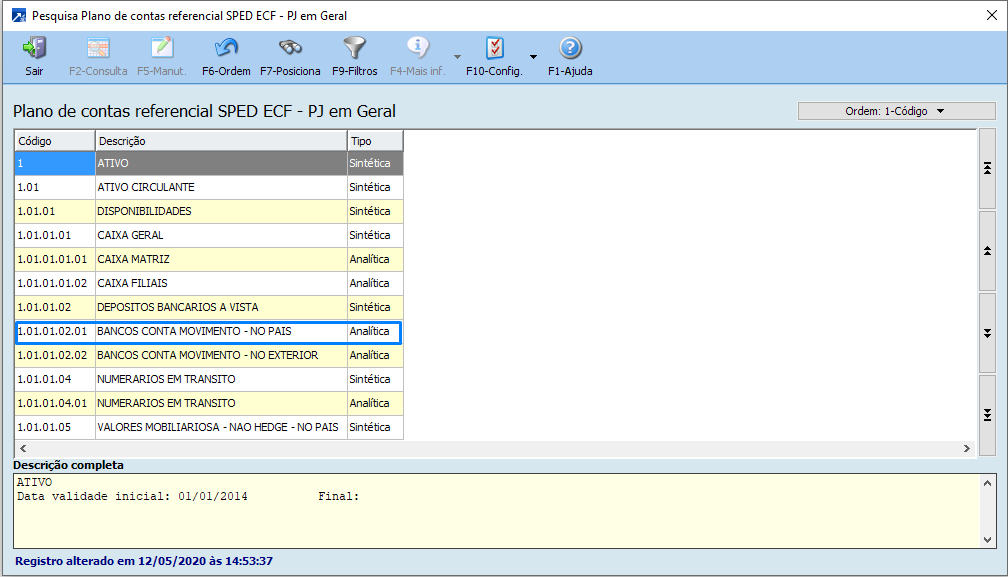Select the DISPONIBILIDADES account row
Image resolution: width=1008 pixels, height=577 pixels.
click(x=220, y=211)
